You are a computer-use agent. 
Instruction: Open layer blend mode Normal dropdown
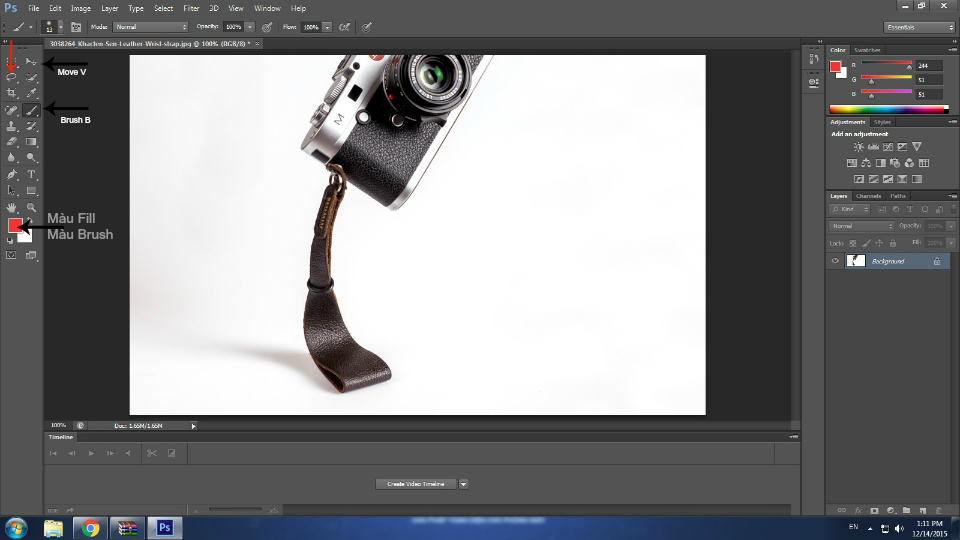(x=861, y=226)
